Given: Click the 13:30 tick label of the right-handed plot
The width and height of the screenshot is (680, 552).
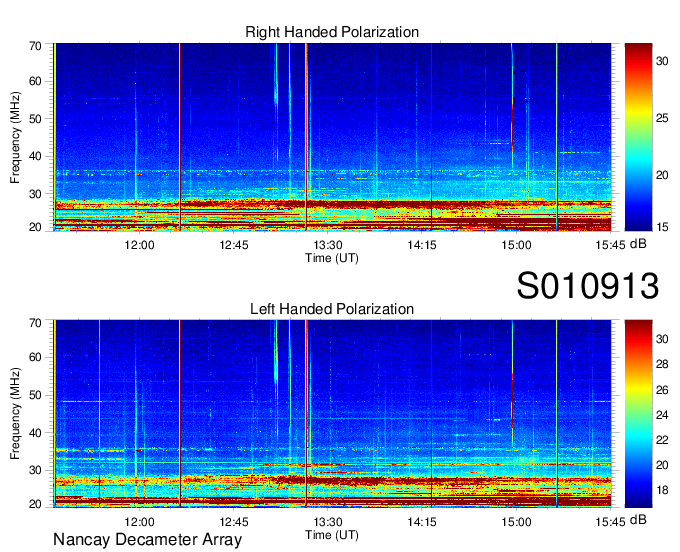Looking at the screenshot, I should [x=328, y=245].
